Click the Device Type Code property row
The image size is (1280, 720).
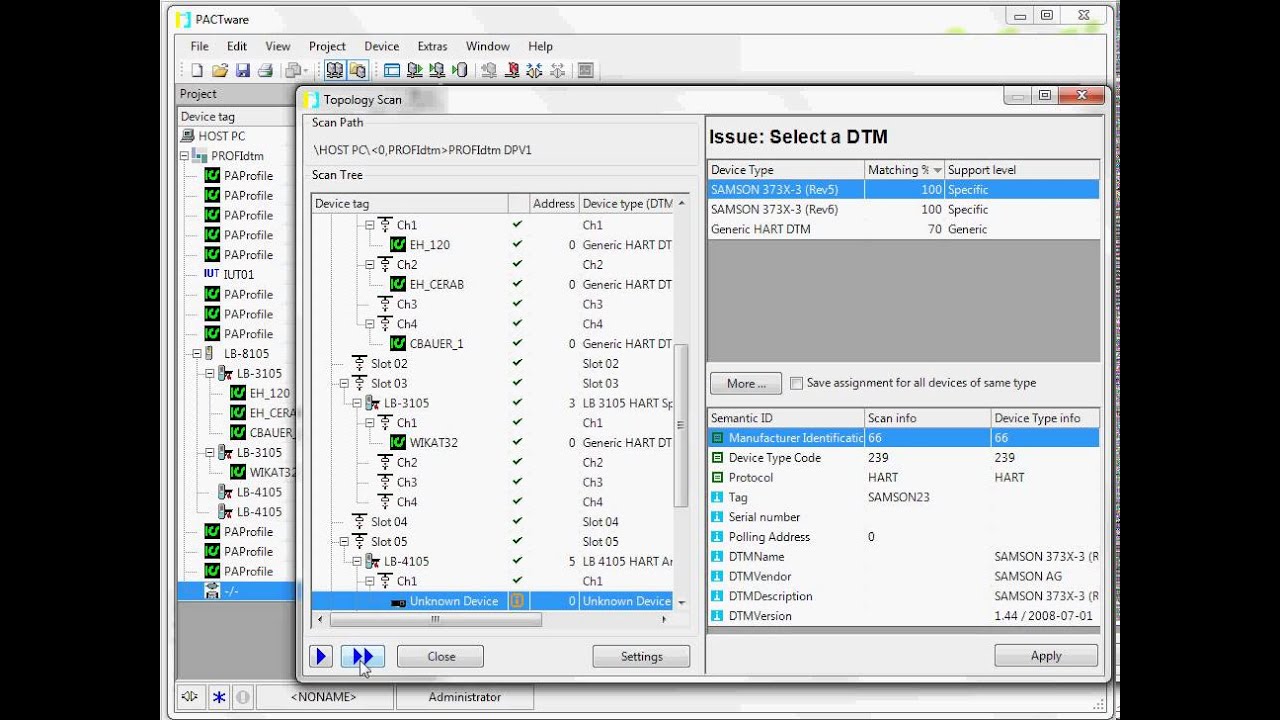coord(904,458)
